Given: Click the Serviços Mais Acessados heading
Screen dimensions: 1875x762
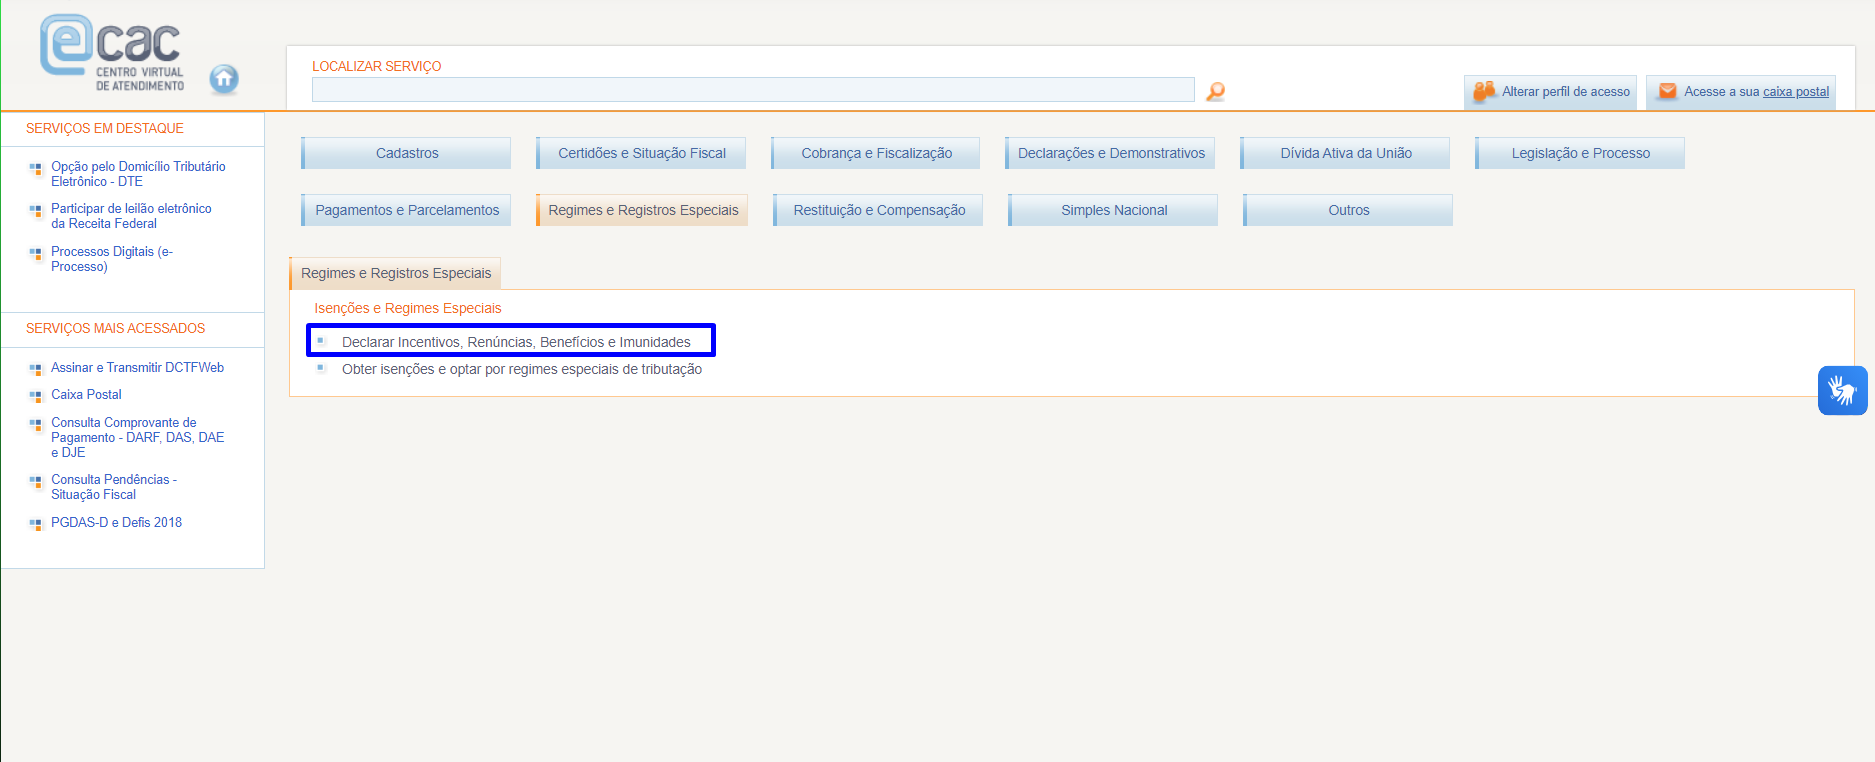Looking at the screenshot, I should coord(115,328).
